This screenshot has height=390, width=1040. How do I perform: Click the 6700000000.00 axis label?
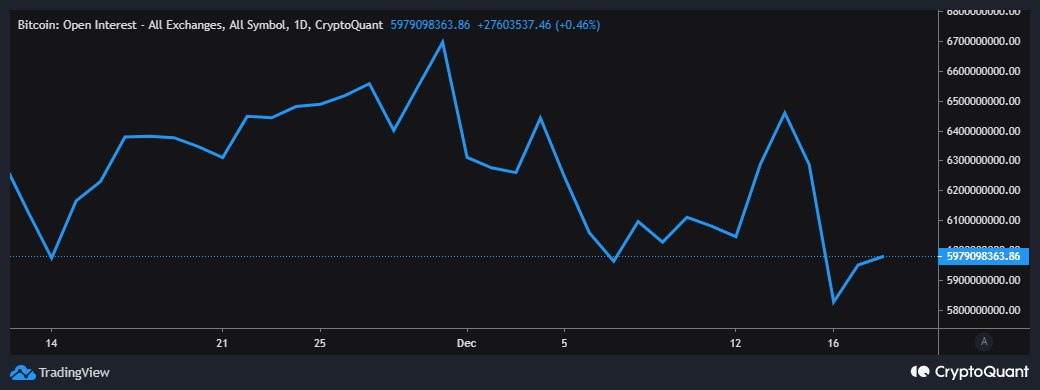pyautogui.click(x=984, y=41)
